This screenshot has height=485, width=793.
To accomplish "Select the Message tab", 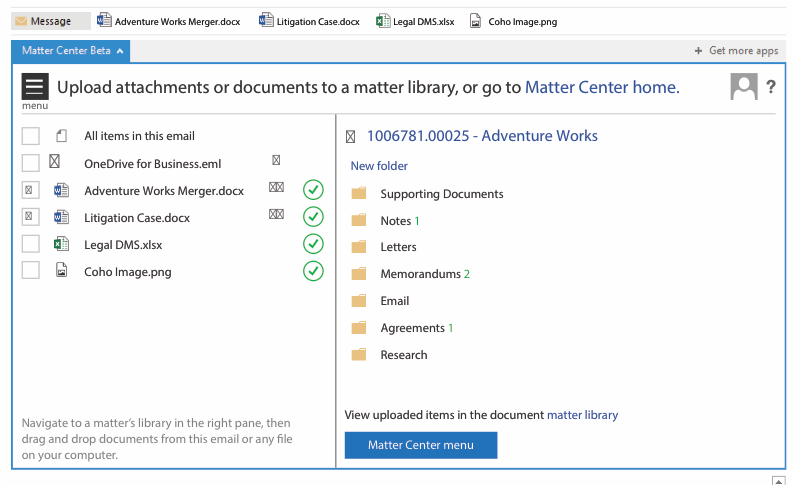I will click(51, 21).
